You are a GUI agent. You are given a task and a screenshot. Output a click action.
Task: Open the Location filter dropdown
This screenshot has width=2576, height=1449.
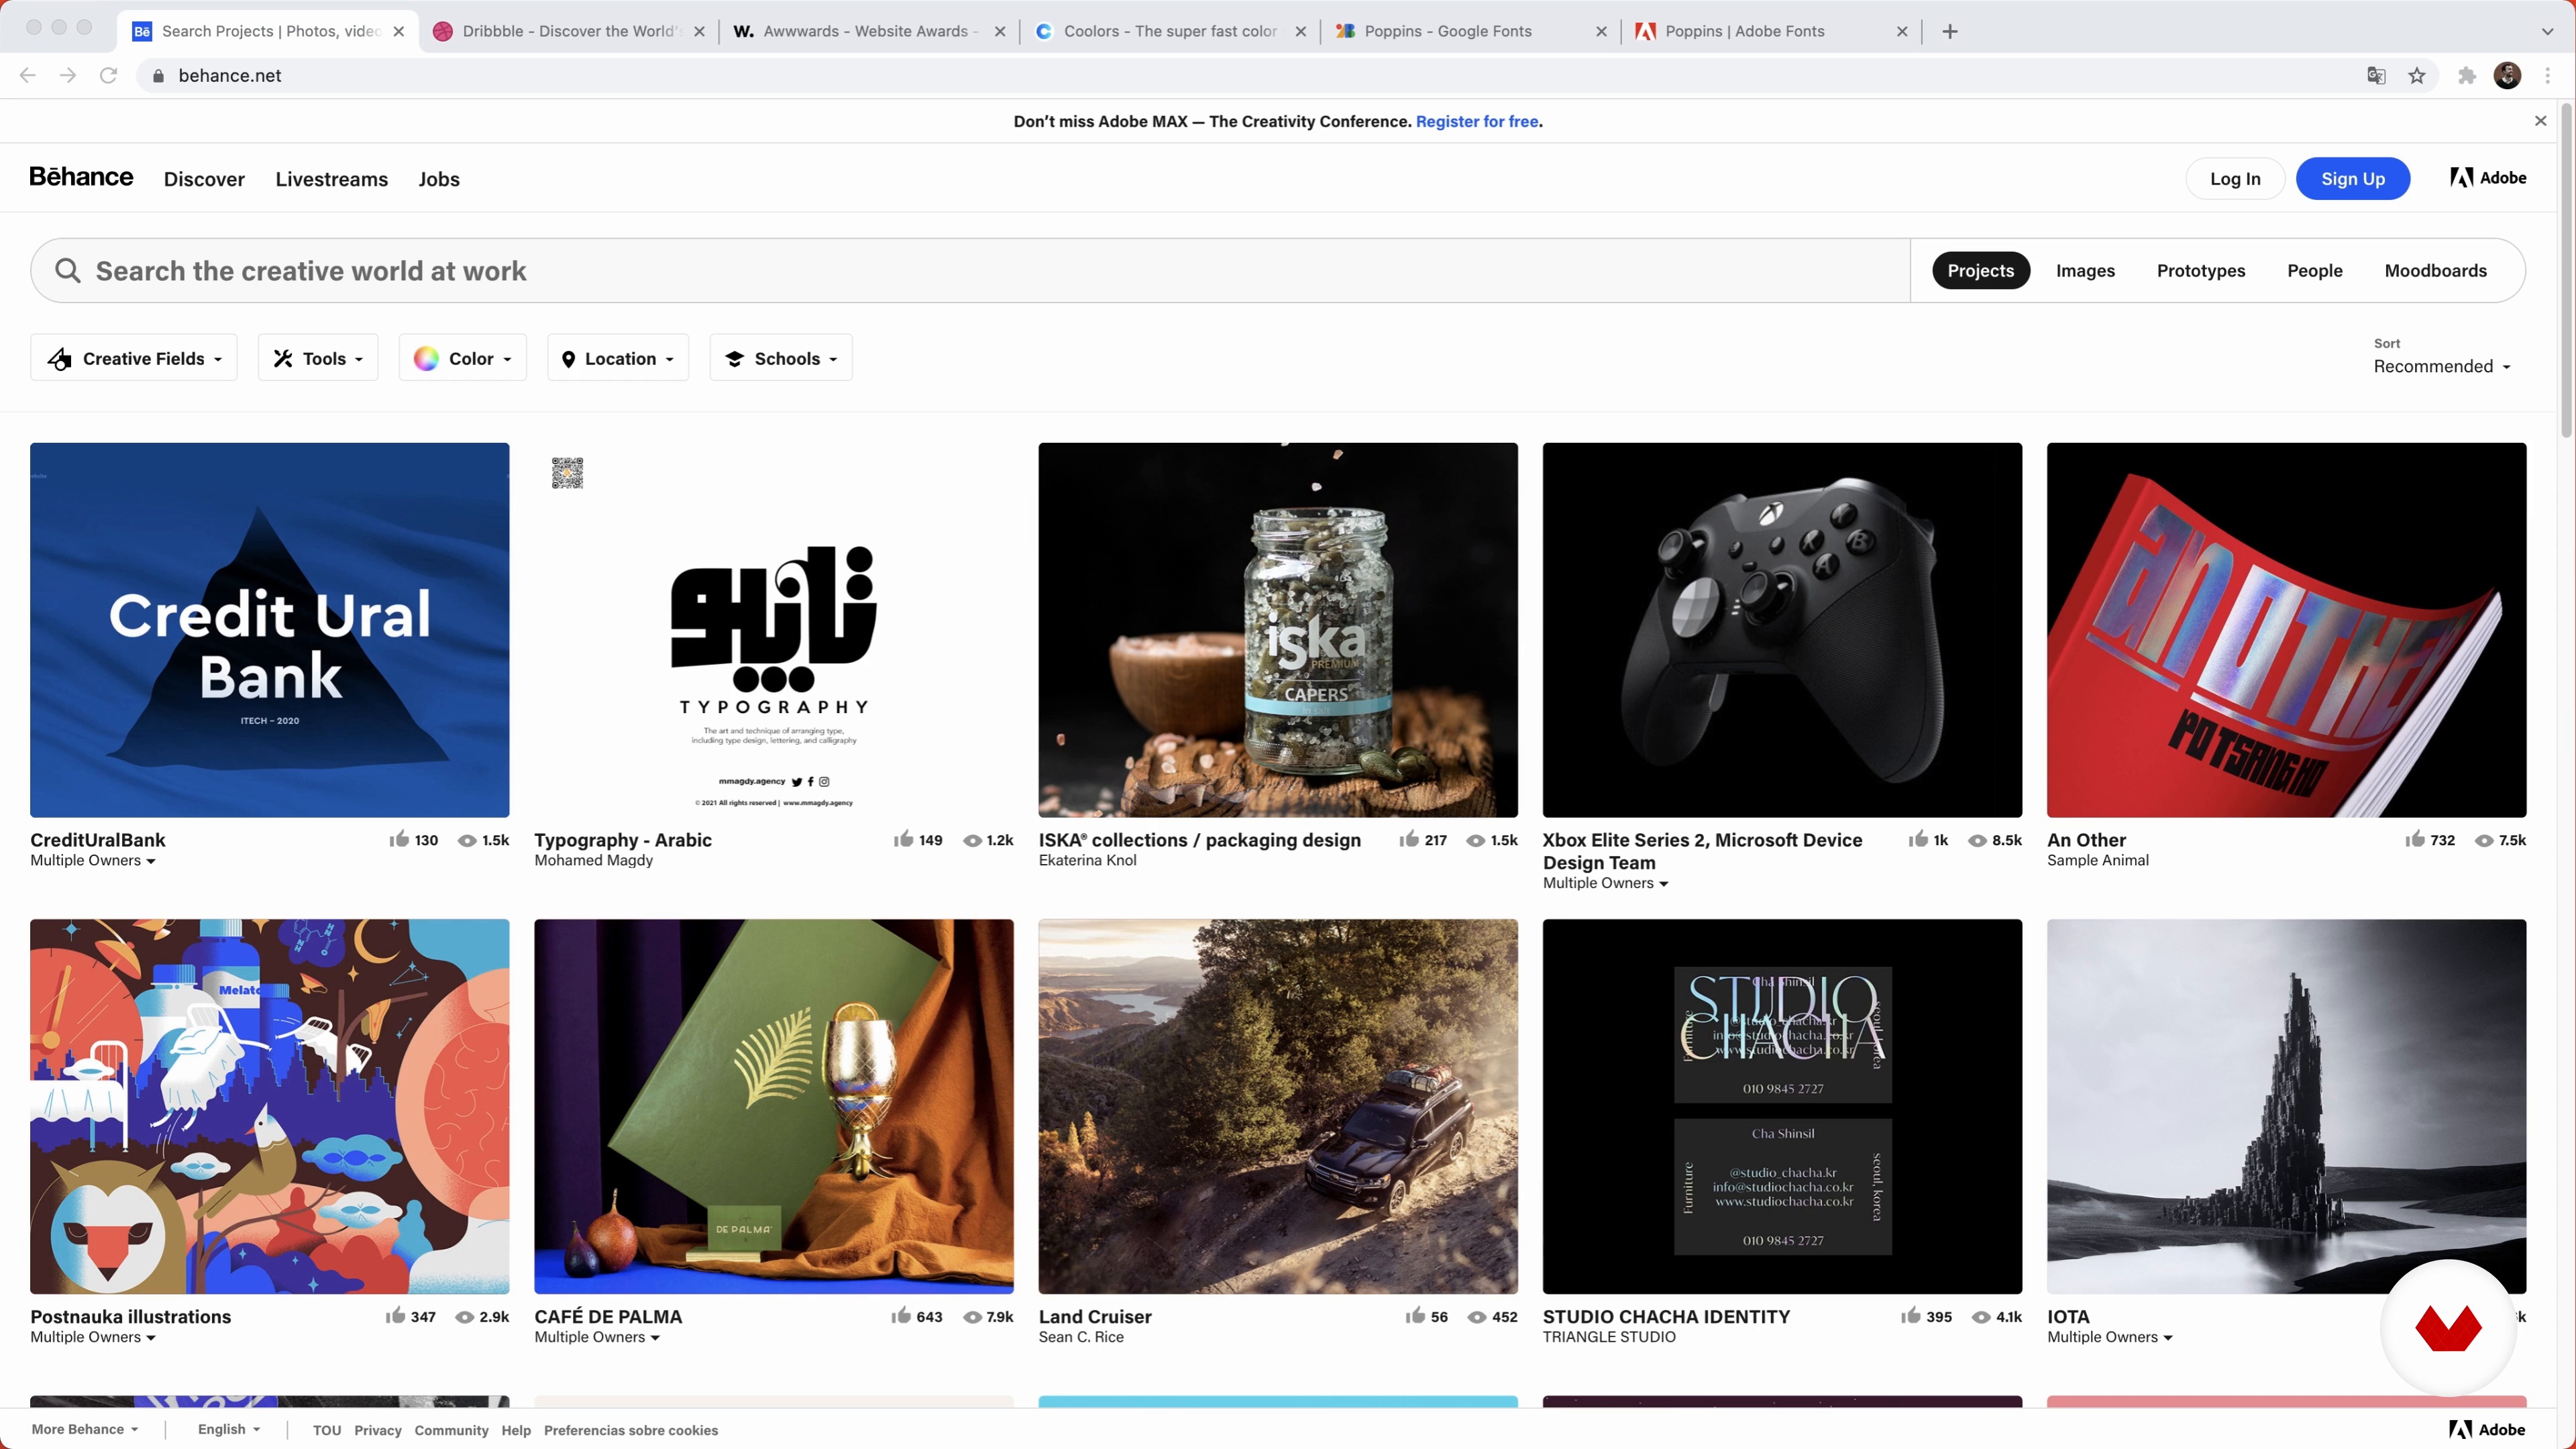[x=618, y=358]
